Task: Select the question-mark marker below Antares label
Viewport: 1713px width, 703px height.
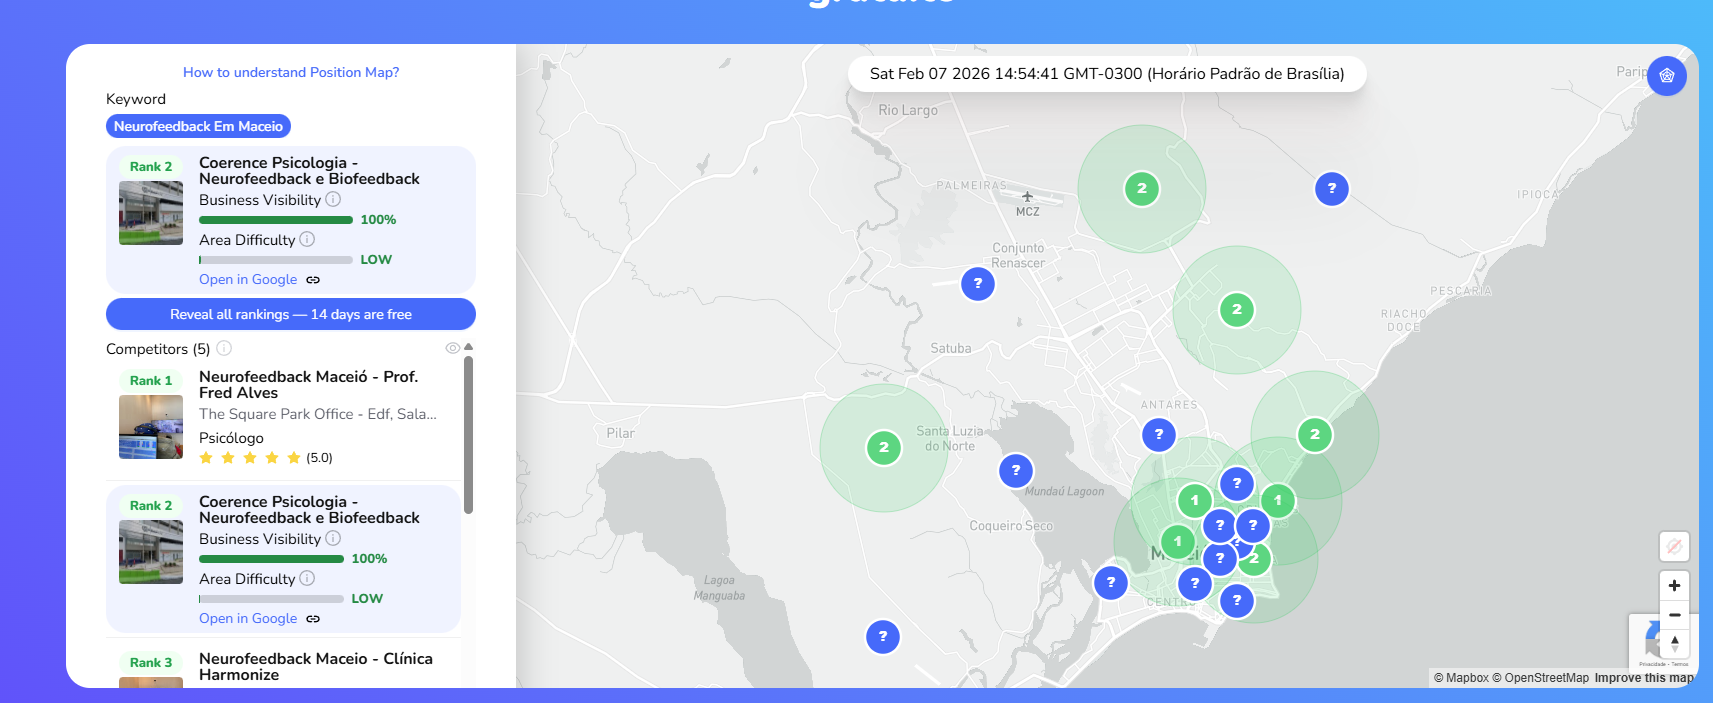Action: pos(1159,435)
